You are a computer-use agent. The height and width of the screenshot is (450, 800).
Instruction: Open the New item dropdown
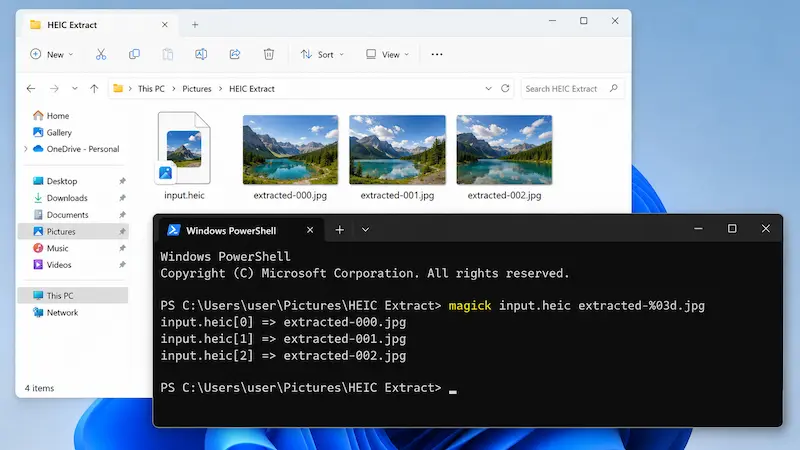(x=52, y=54)
